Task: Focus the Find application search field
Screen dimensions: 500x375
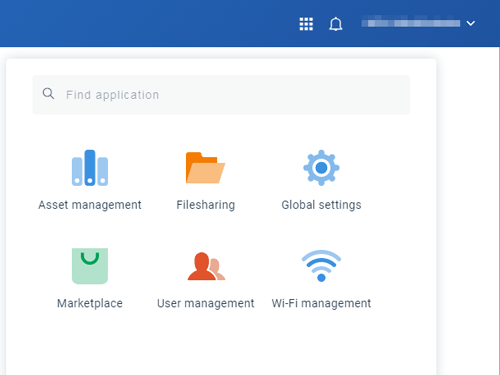Action: point(221,95)
